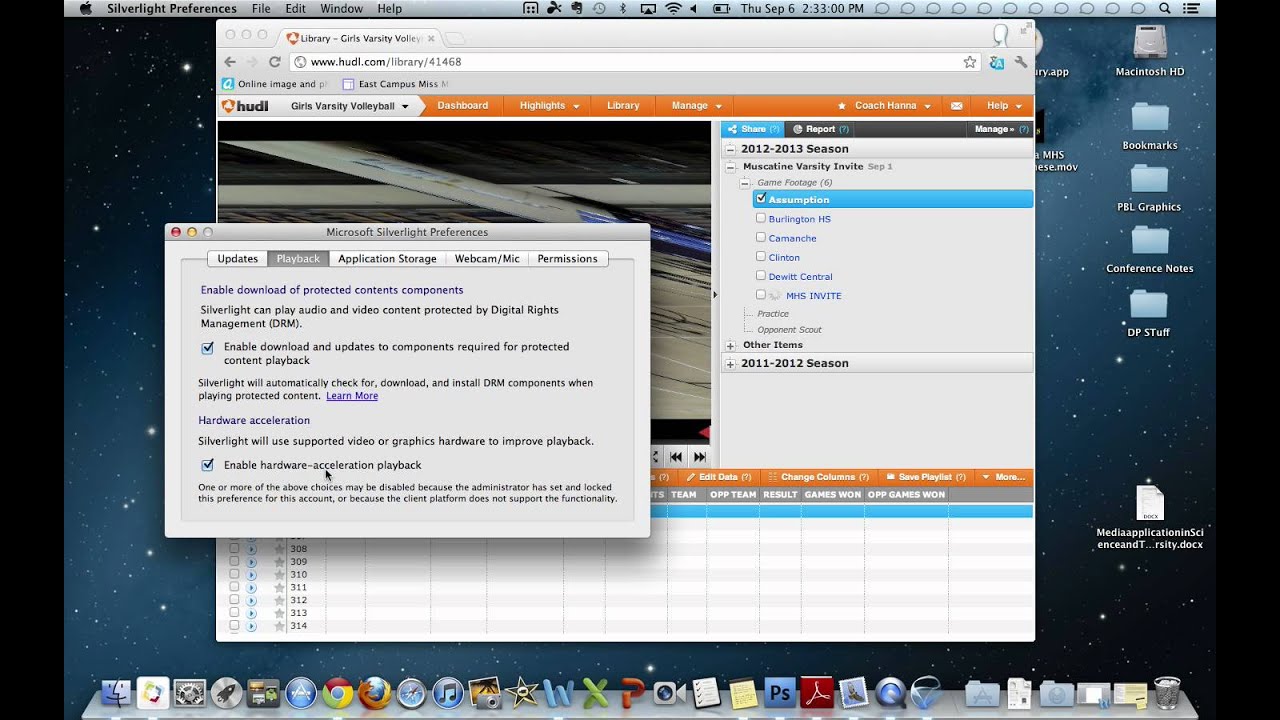This screenshot has width=1280, height=720.
Task: Open Safari from the Dock
Action: 412,693
